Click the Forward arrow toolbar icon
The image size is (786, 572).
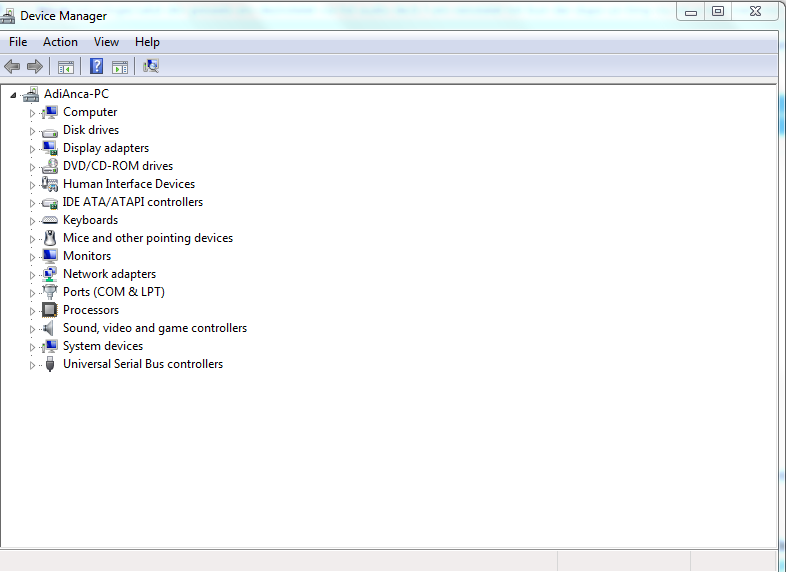35,66
